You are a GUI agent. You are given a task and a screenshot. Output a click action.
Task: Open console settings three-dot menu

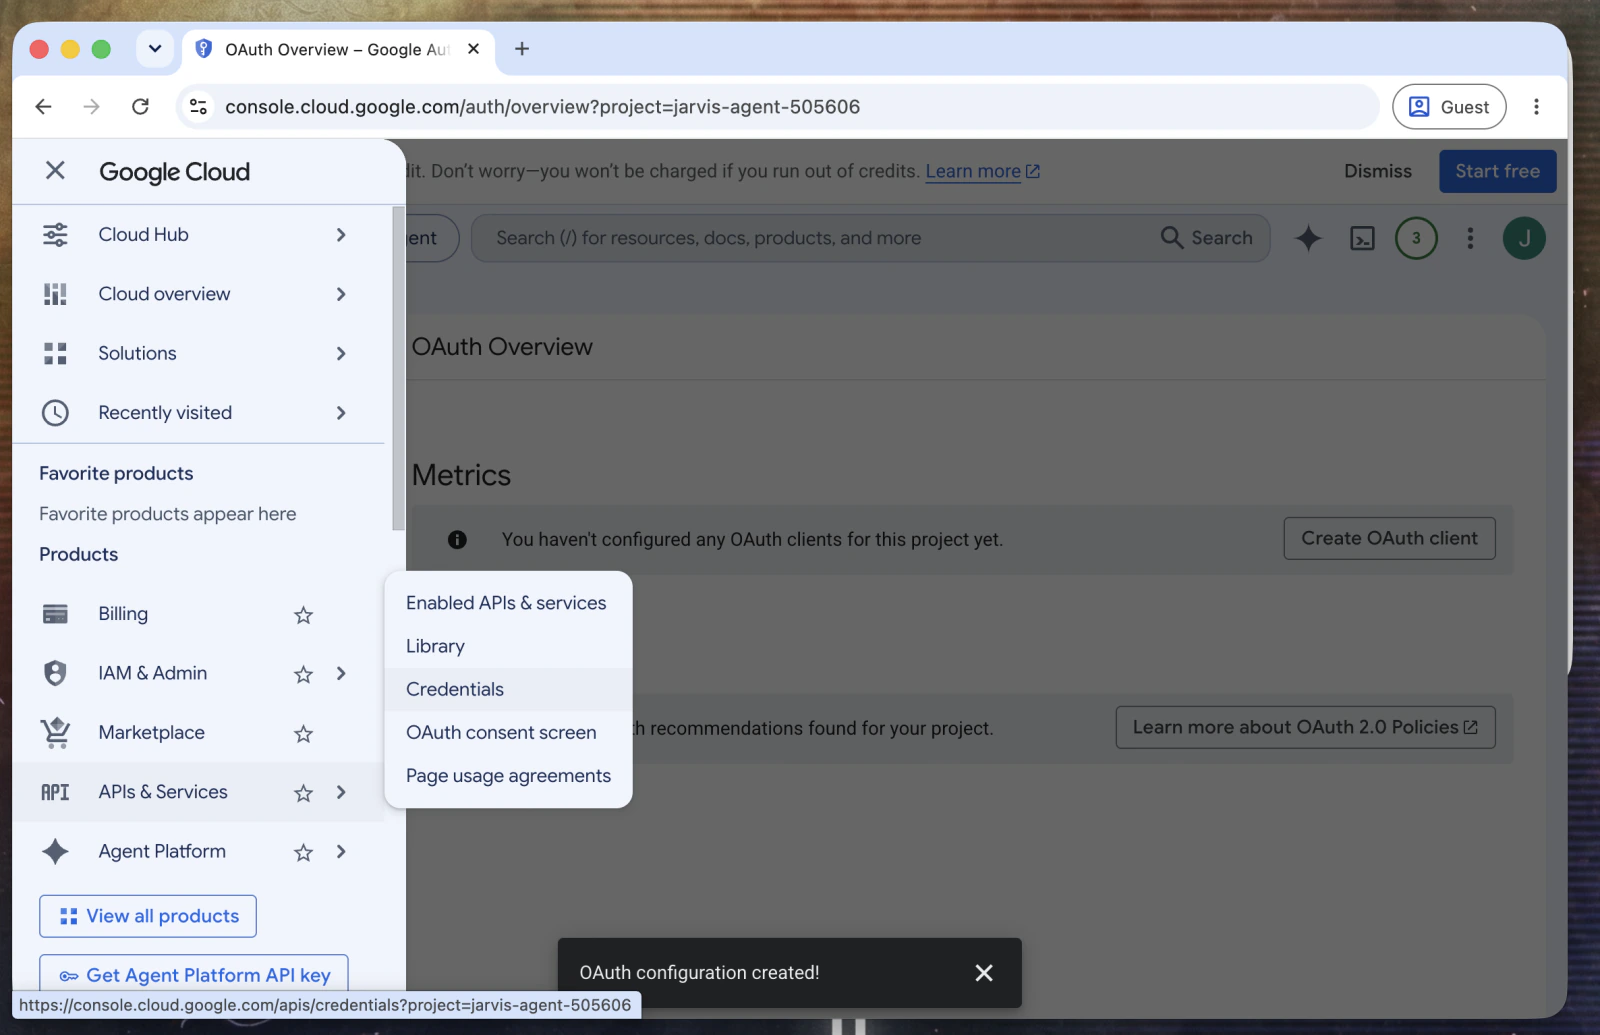[1470, 238]
